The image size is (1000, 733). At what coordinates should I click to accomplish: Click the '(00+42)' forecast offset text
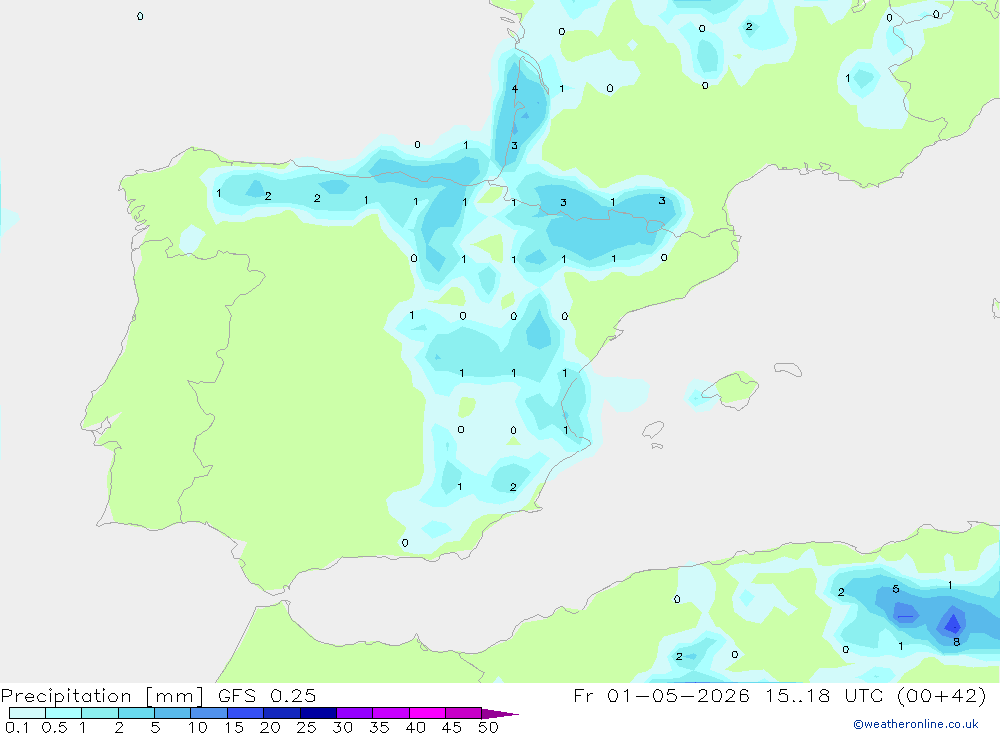(x=941, y=695)
